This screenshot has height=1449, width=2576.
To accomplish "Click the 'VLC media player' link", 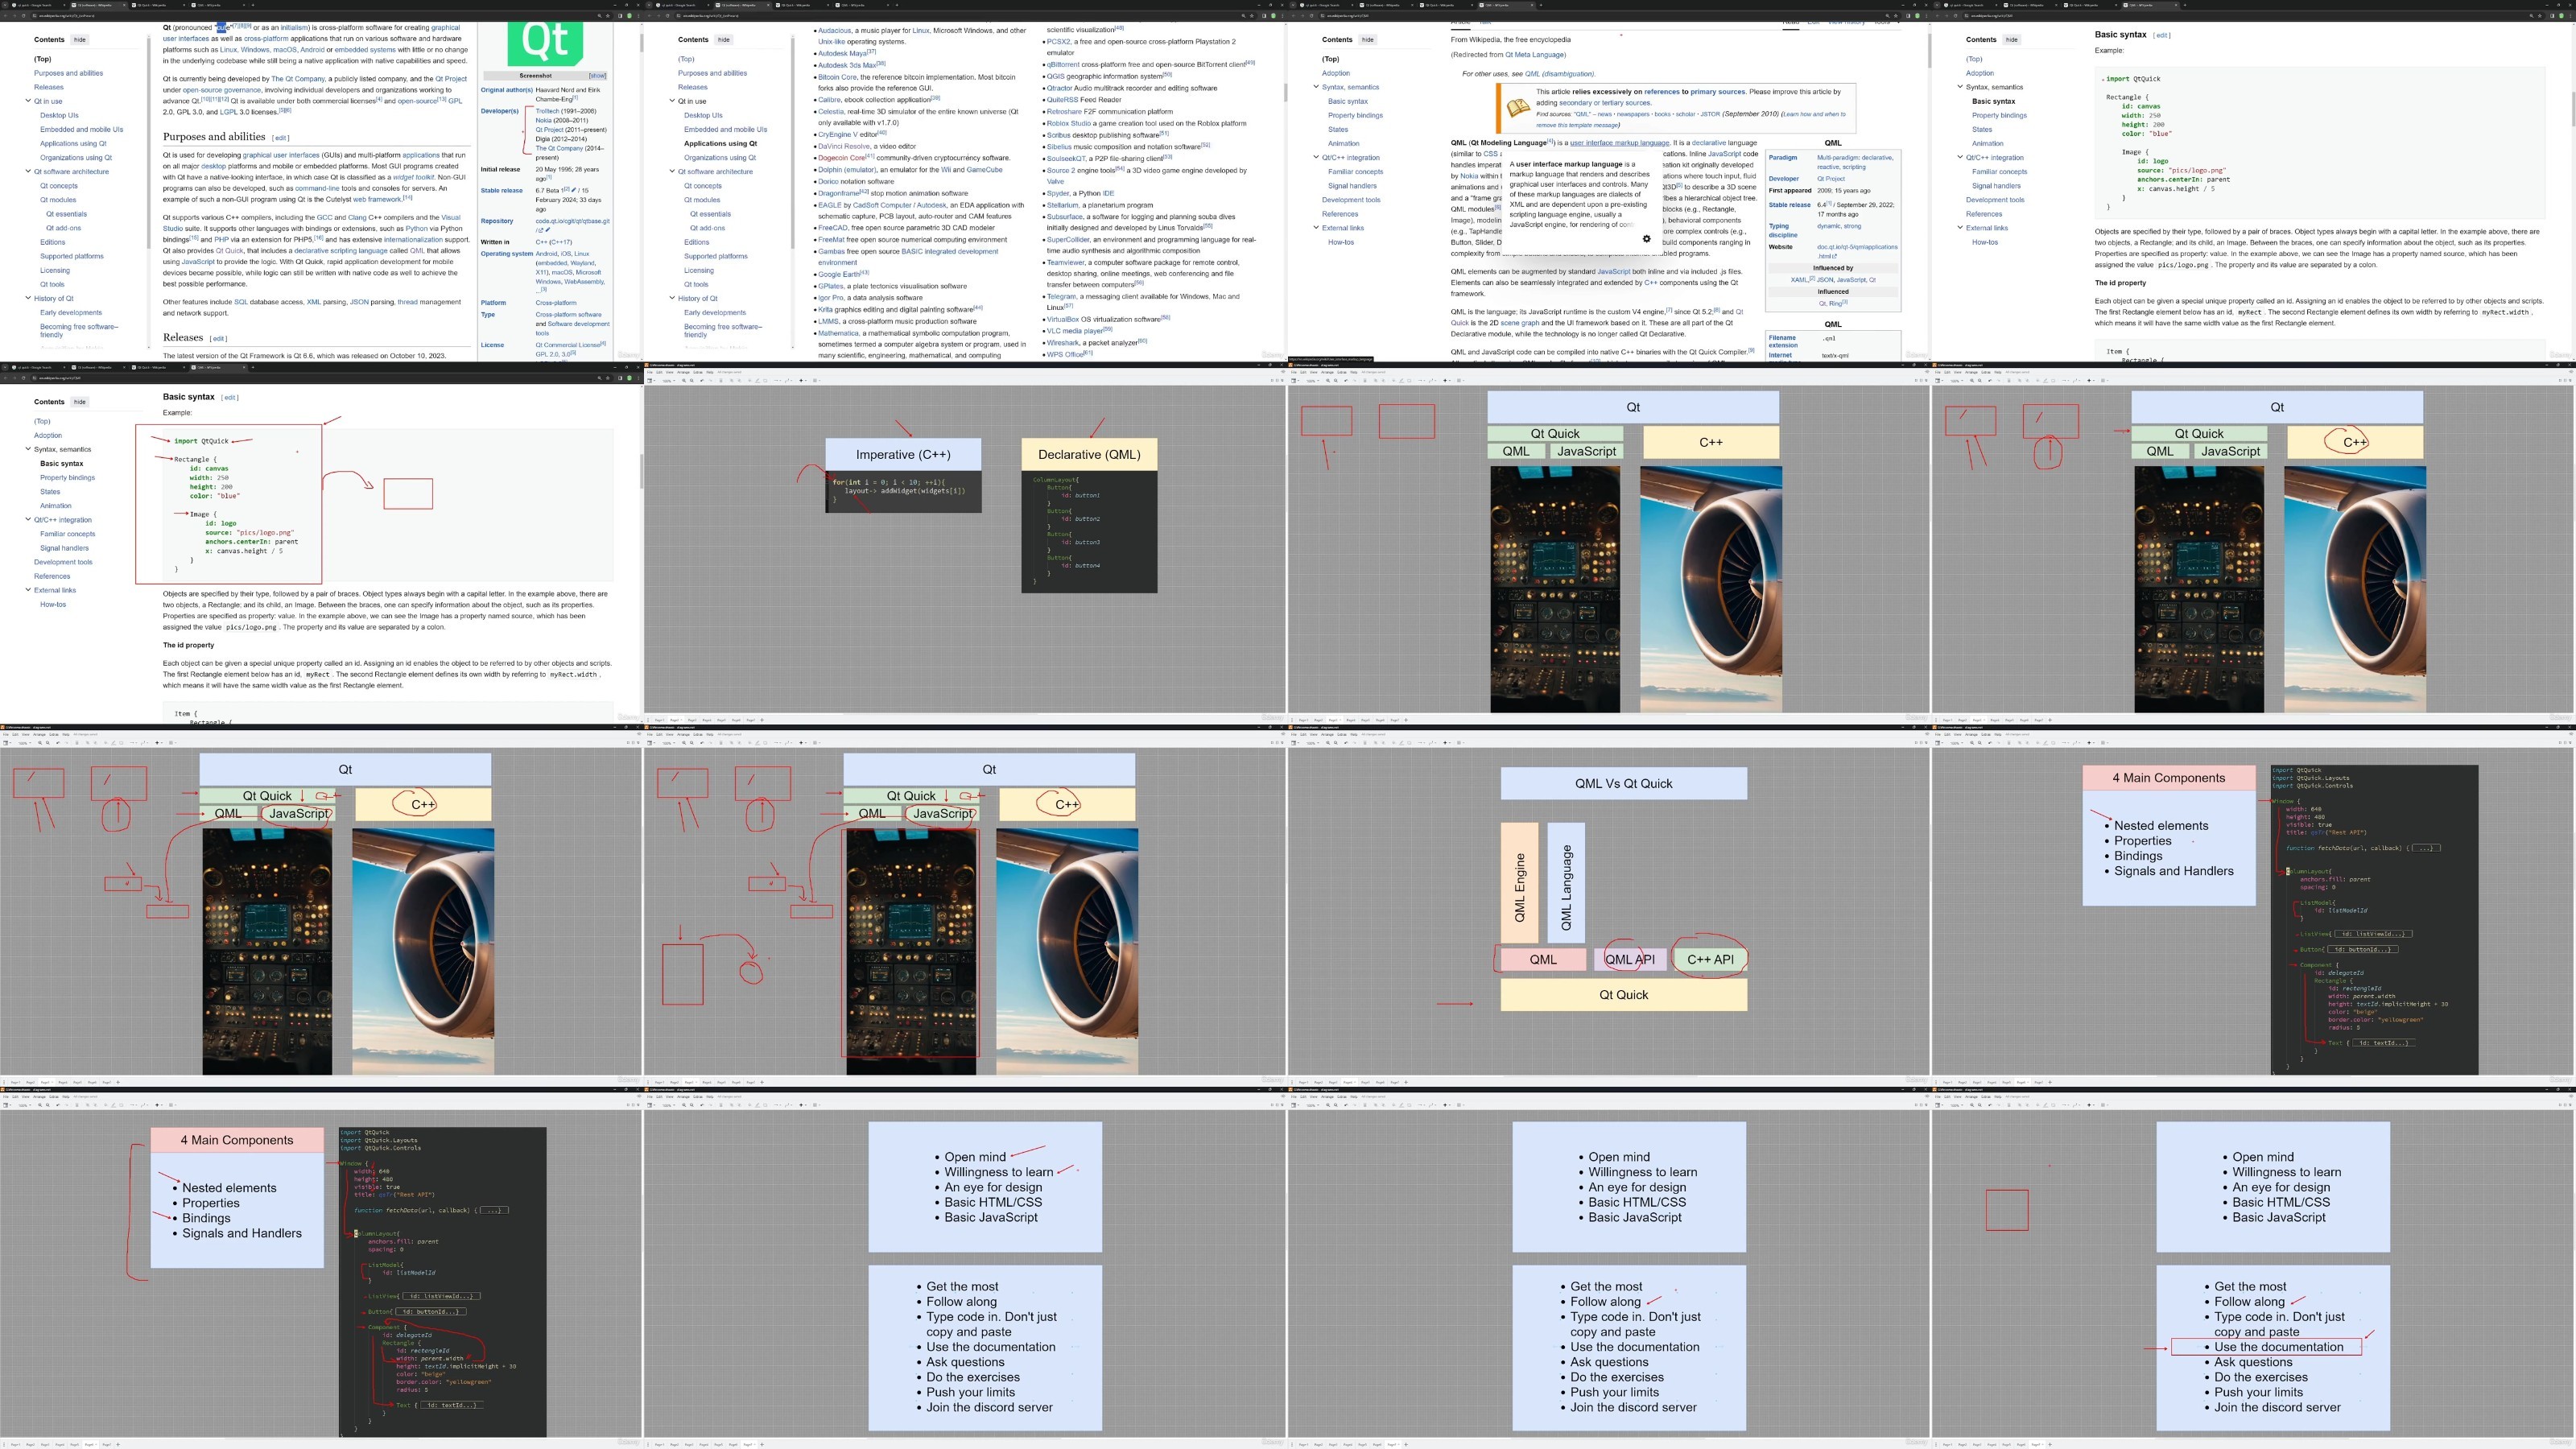I will 1074,331.
